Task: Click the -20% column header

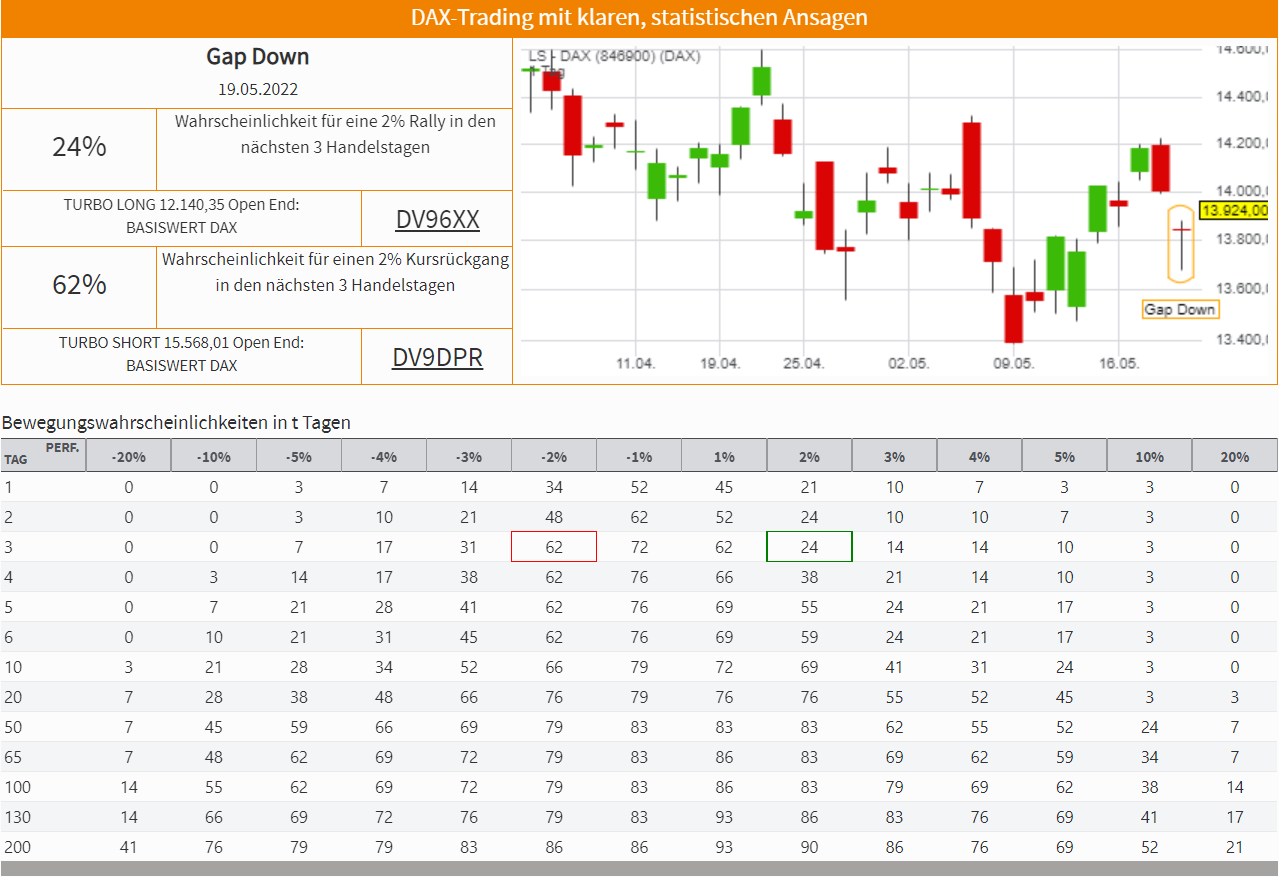Action: (x=129, y=456)
